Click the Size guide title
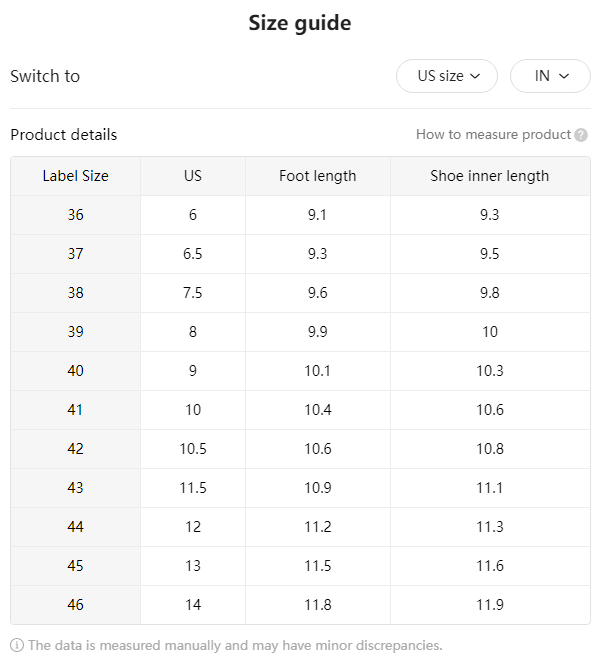 tap(300, 23)
